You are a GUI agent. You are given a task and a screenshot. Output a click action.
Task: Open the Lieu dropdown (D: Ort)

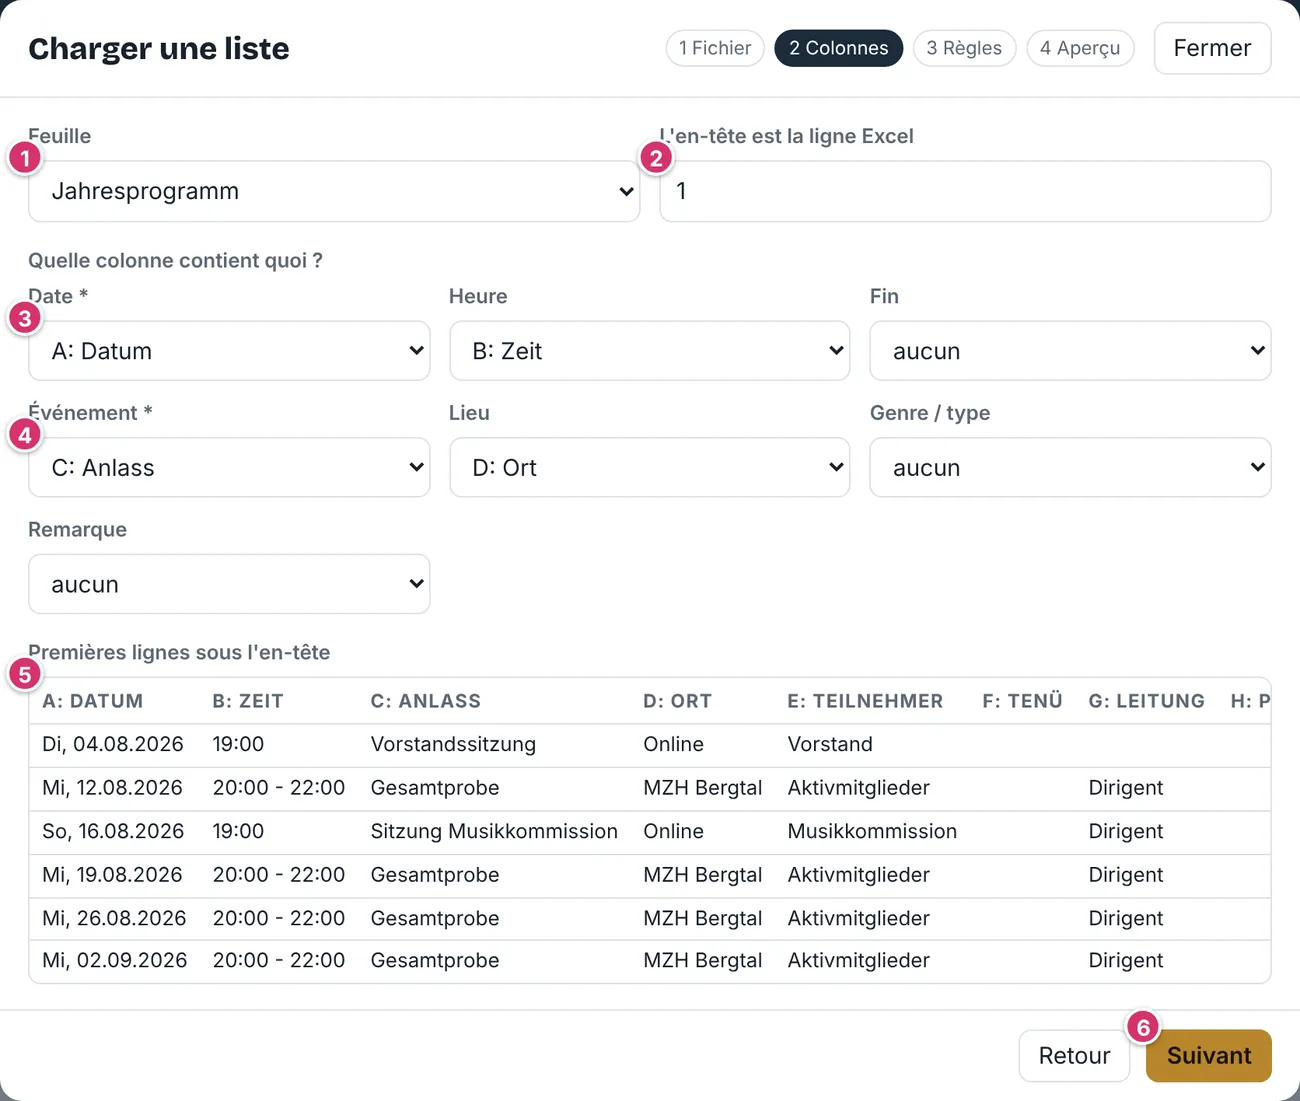pyautogui.click(x=649, y=467)
